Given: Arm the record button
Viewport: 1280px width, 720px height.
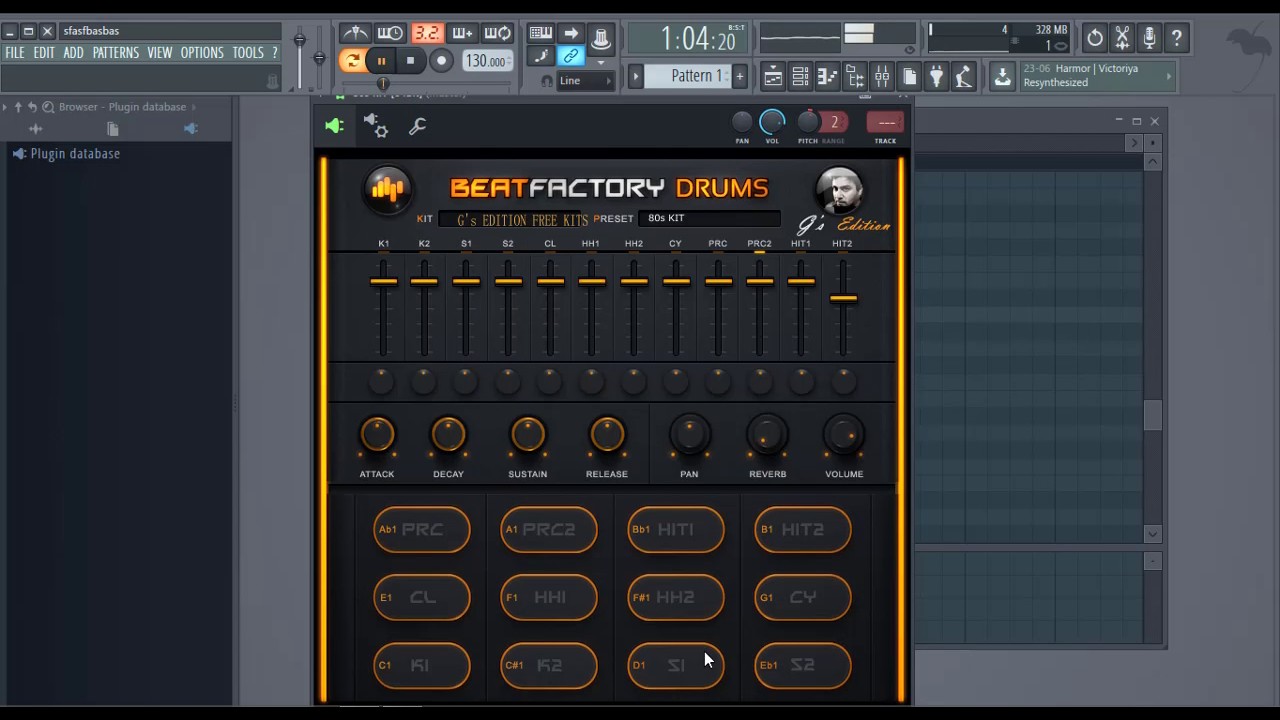Looking at the screenshot, I should (441, 61).
